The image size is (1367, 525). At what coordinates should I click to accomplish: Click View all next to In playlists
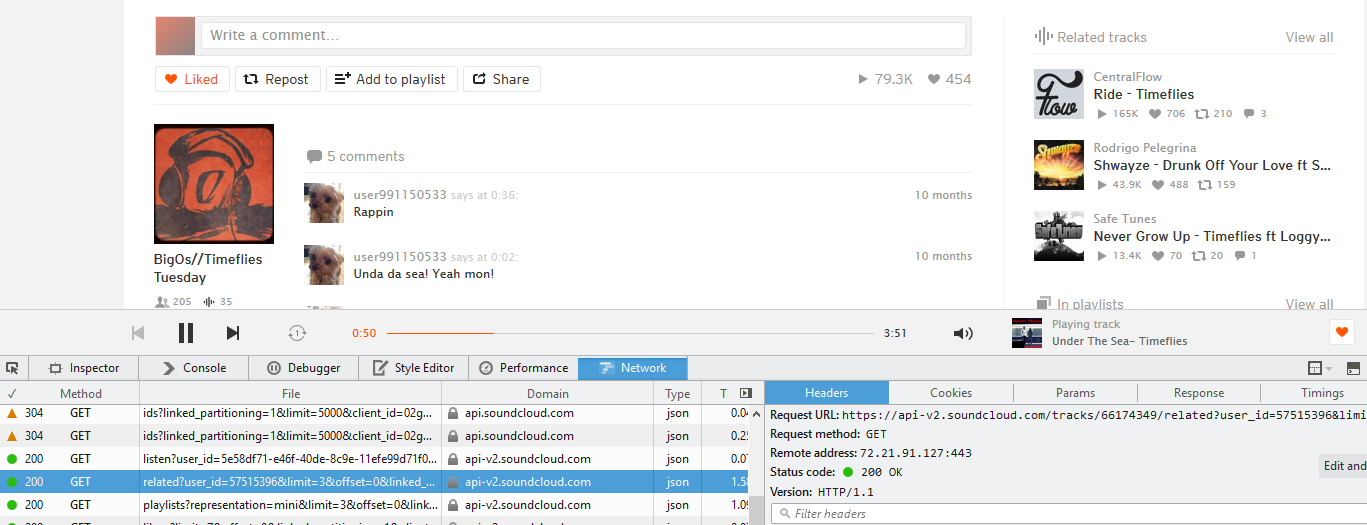[x=1309, y=304]
